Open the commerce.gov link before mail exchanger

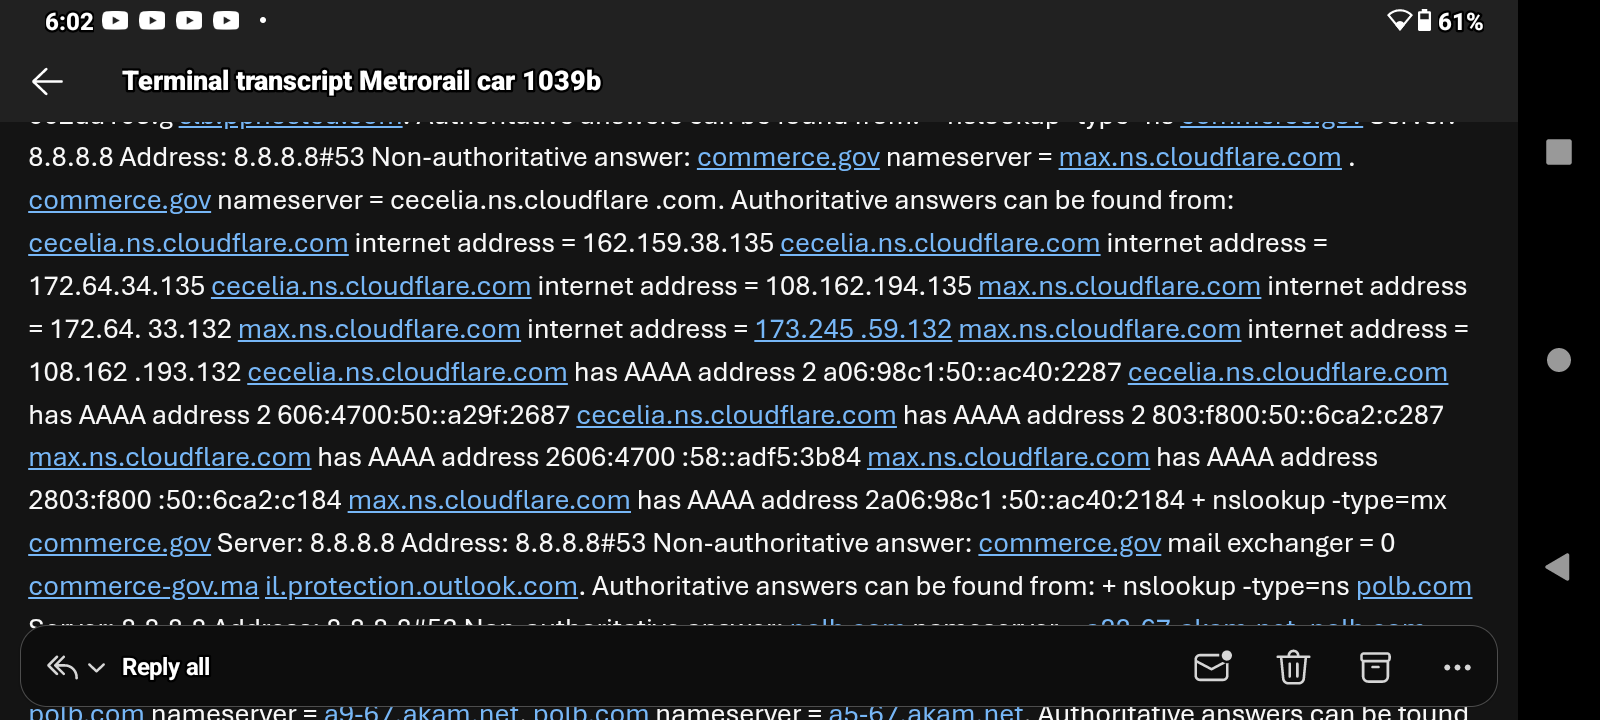coord(1069,543)
